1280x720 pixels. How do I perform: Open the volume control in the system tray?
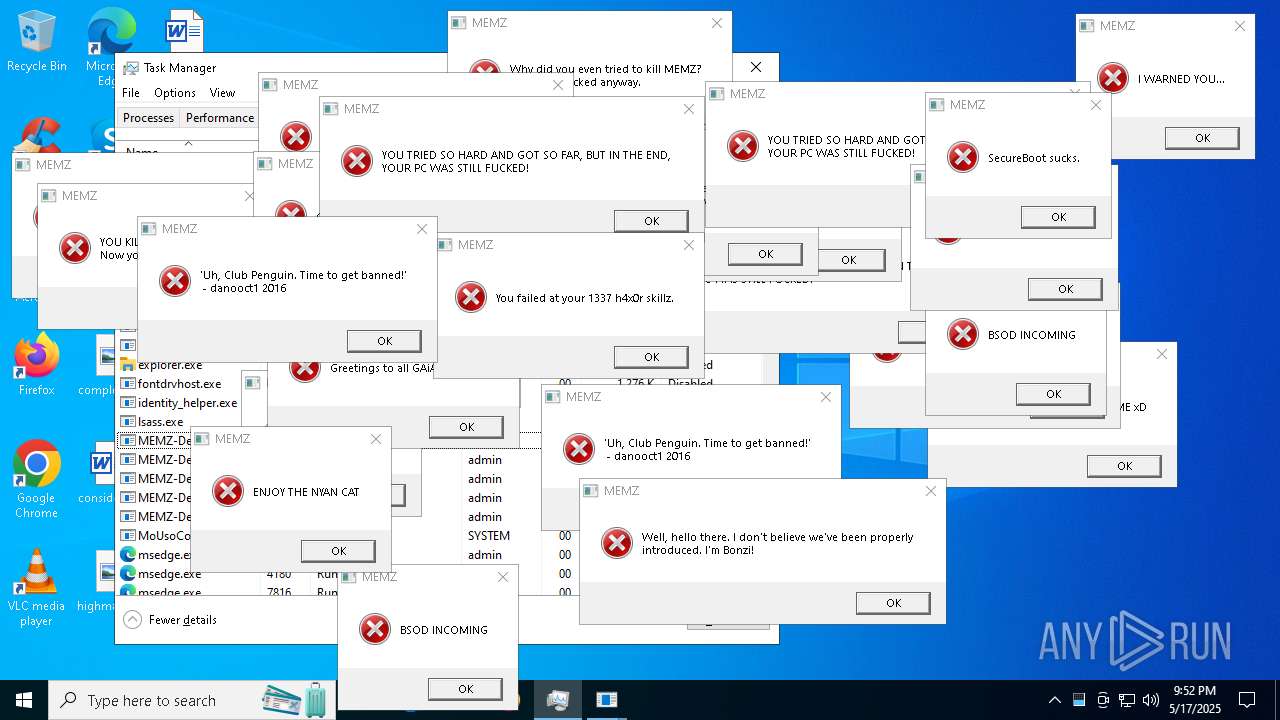pyautogui.click(x=1150, y=700)
